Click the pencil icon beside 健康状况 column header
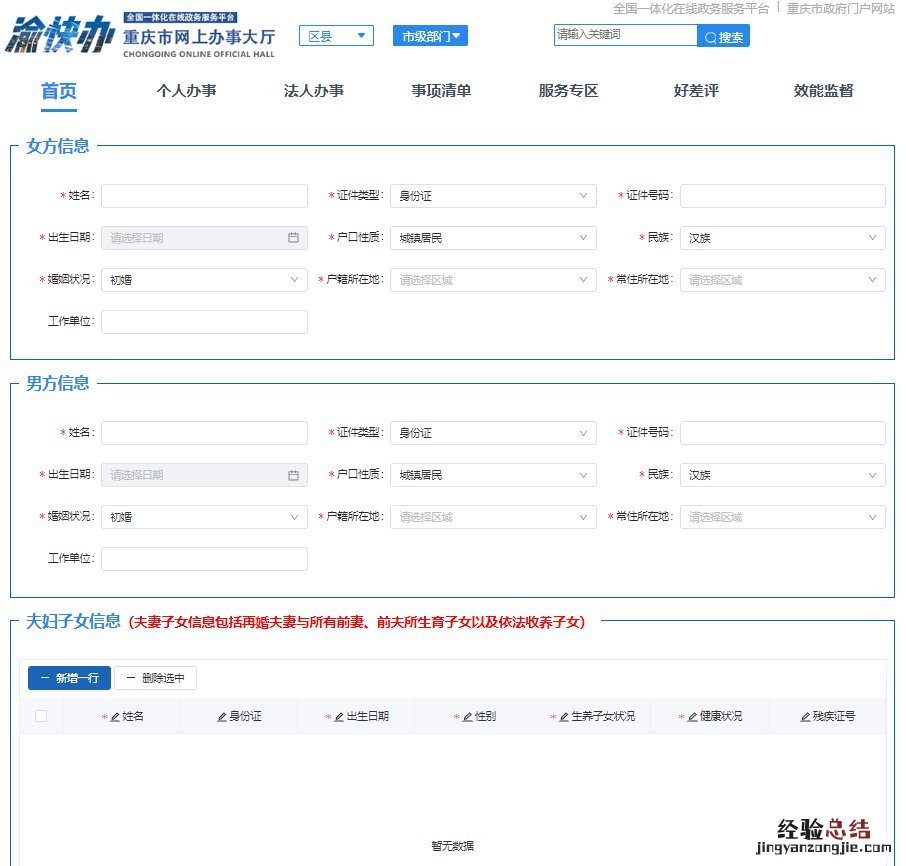 coord(692,717)
